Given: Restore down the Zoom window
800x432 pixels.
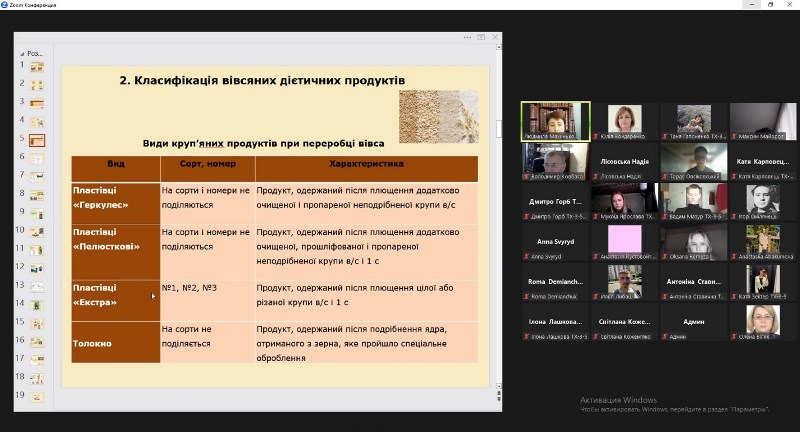Looking at the screenshot, I should pyautogui.click(x=770, y=5).
